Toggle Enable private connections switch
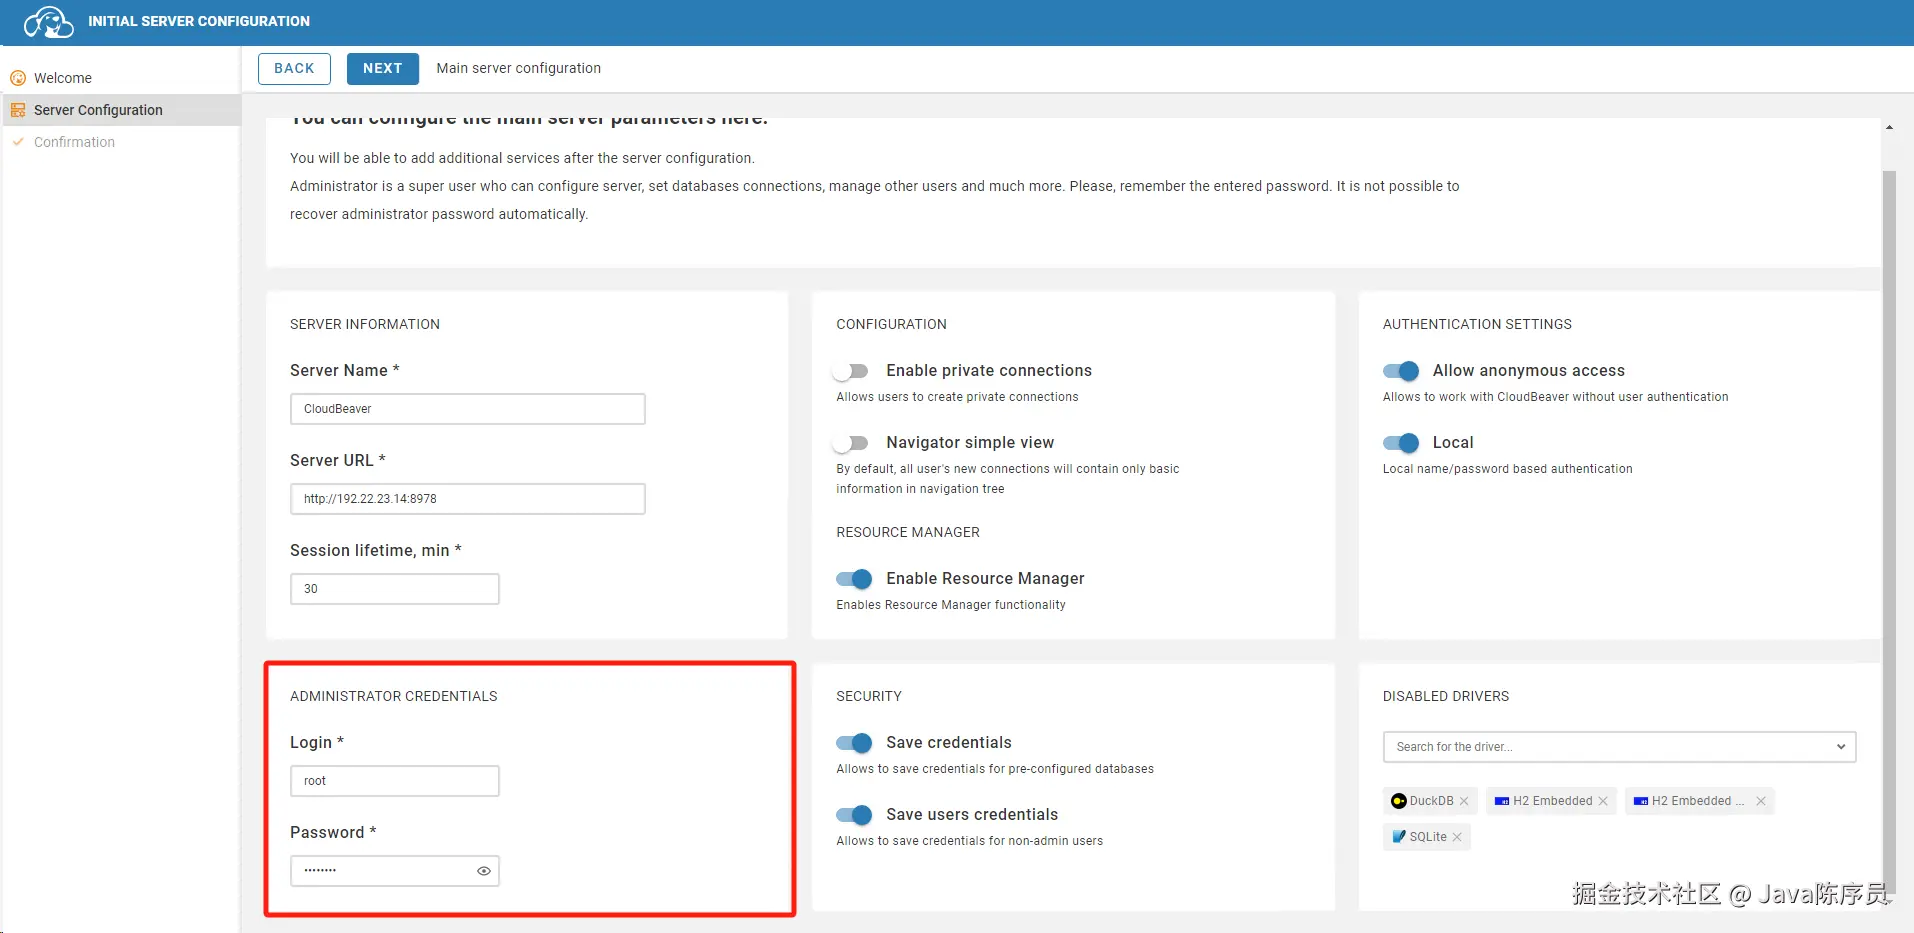Image resolution: width=1914 pixels, height=933 pixels. click(851, 371)
